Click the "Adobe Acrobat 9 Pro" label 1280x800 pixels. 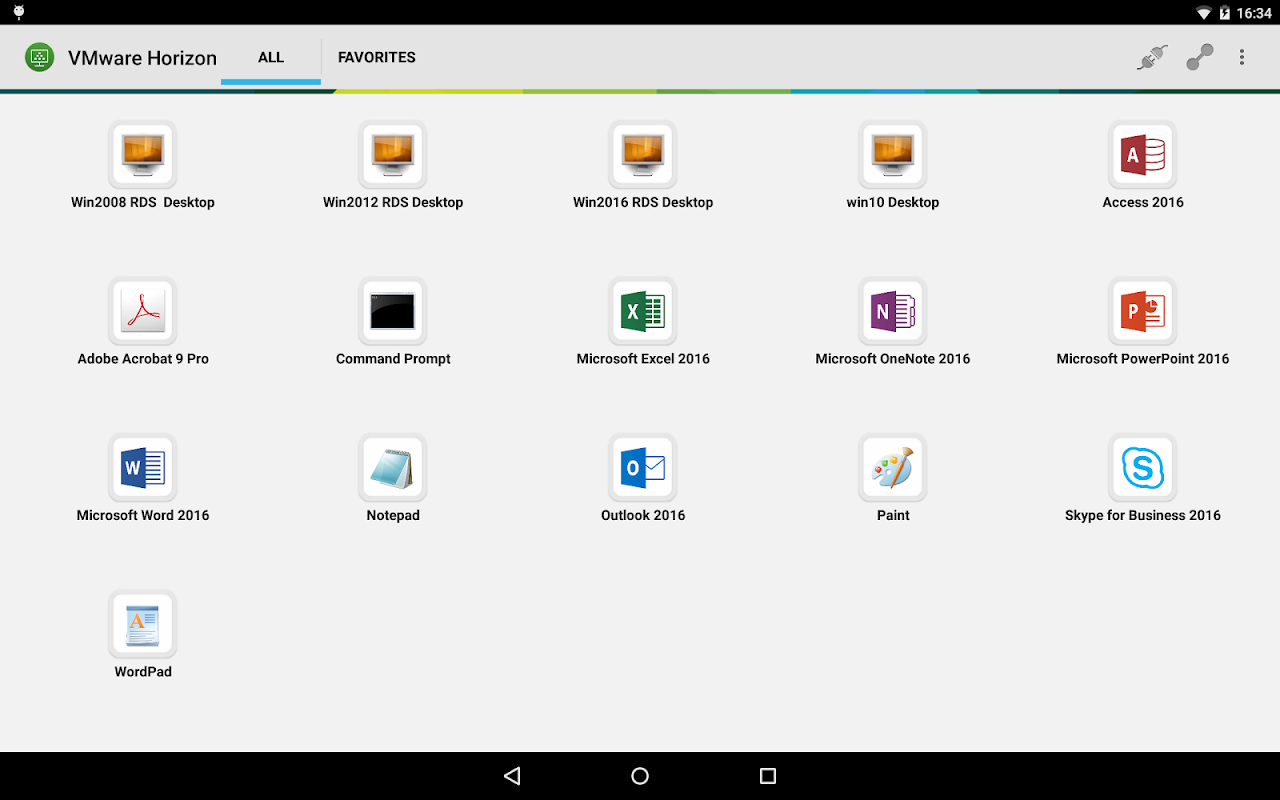coord(143,359)
